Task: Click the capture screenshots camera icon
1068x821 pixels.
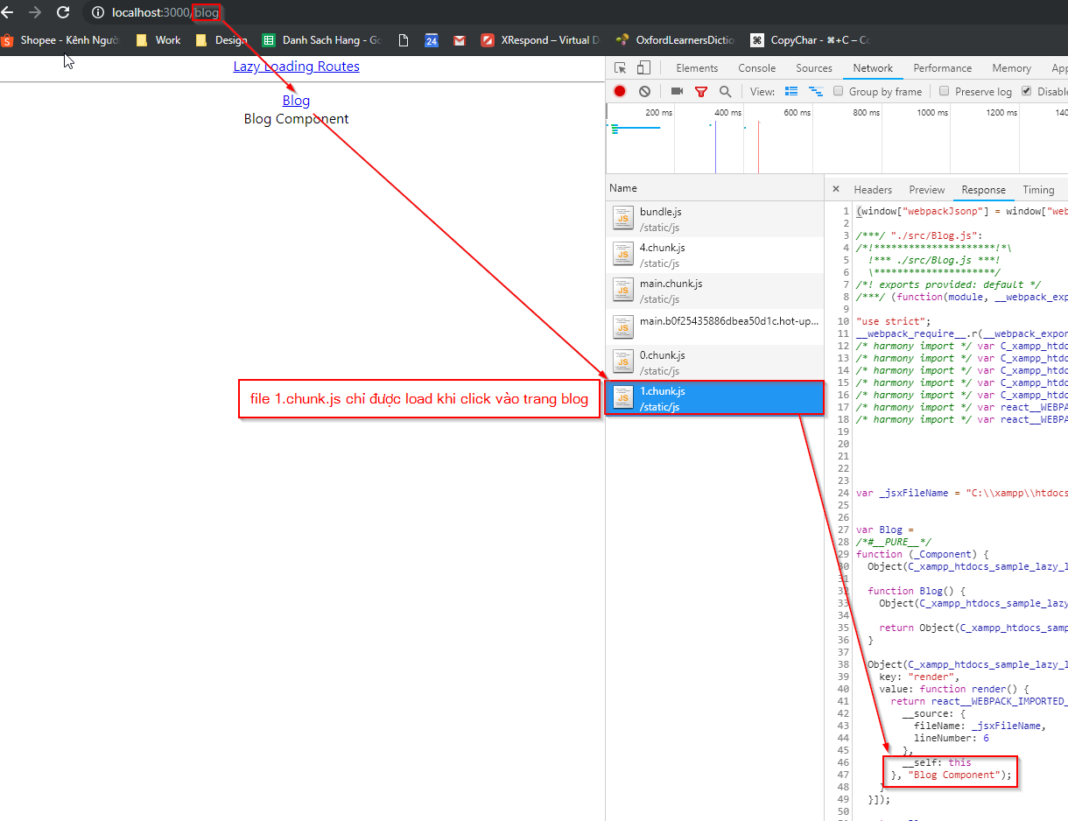Action: 677,91
